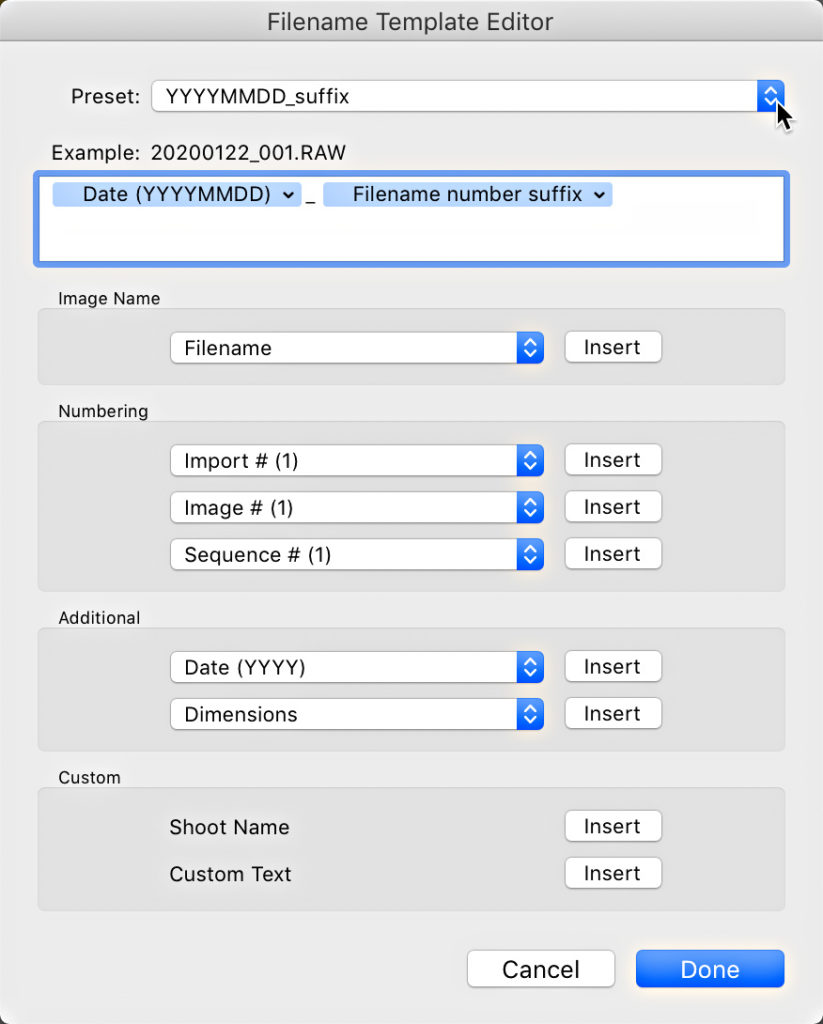Open the Sequence # (1) dropdown
Viewport: 823px width, 1024px height.
[x=350, y=554]
